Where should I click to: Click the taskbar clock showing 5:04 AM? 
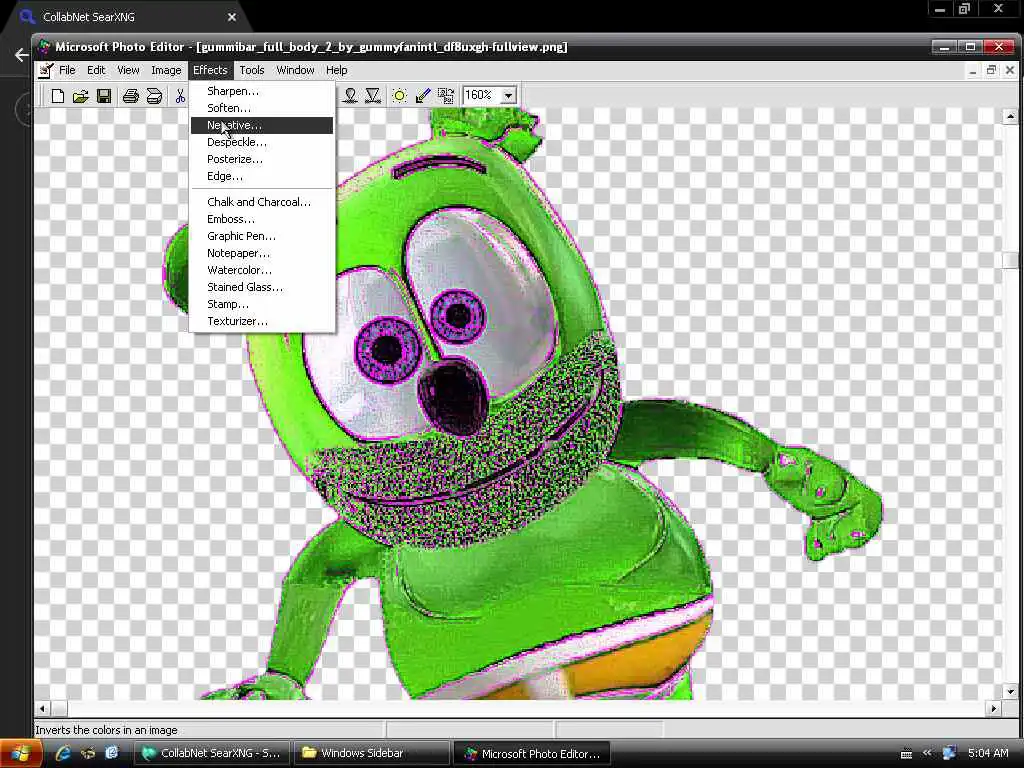coord(988,753)
